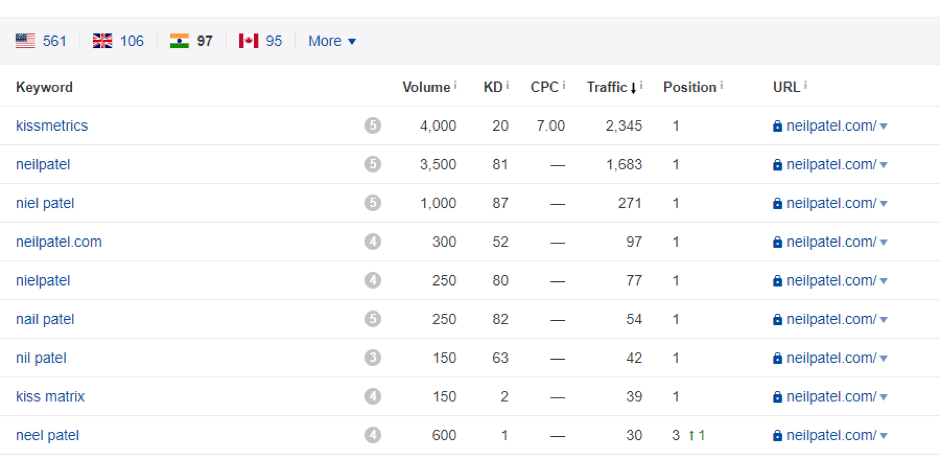The width and height of the screenshot is (940, 458).
Task: Open the kissmetrics keyword link
Action: pos(52,126)
